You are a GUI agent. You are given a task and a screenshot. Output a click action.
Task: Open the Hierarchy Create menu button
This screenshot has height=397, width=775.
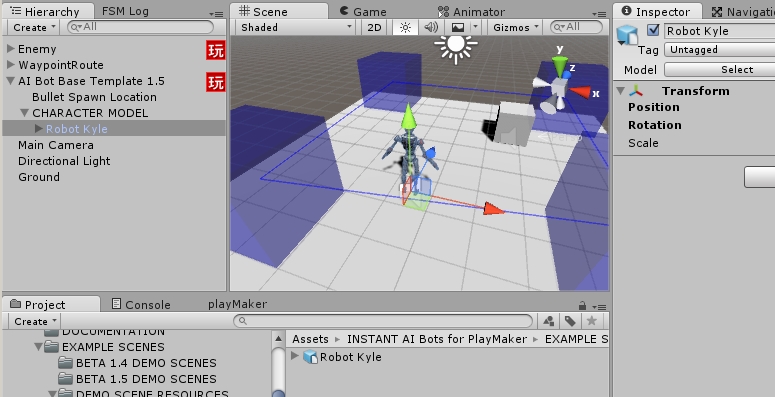(34, 28)
